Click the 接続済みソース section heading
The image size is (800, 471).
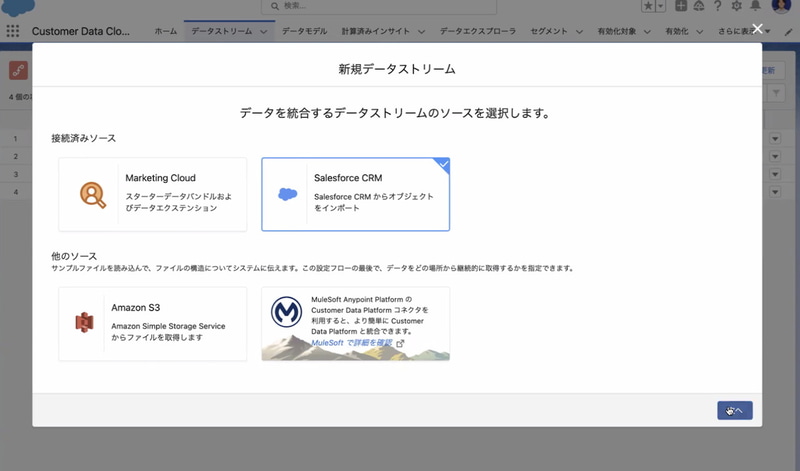coord(84,138)
